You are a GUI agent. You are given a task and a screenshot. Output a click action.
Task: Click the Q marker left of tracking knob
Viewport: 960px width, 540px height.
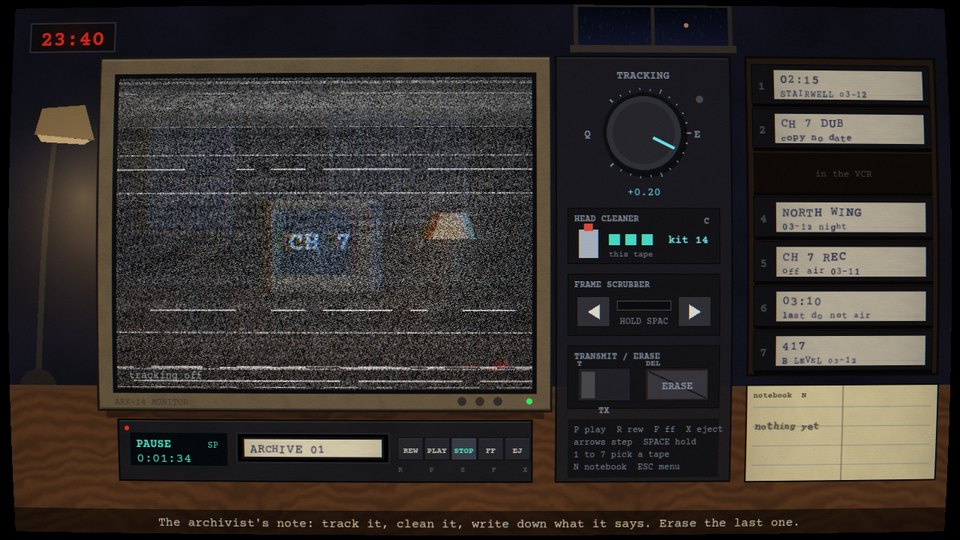tap(587, 134)
